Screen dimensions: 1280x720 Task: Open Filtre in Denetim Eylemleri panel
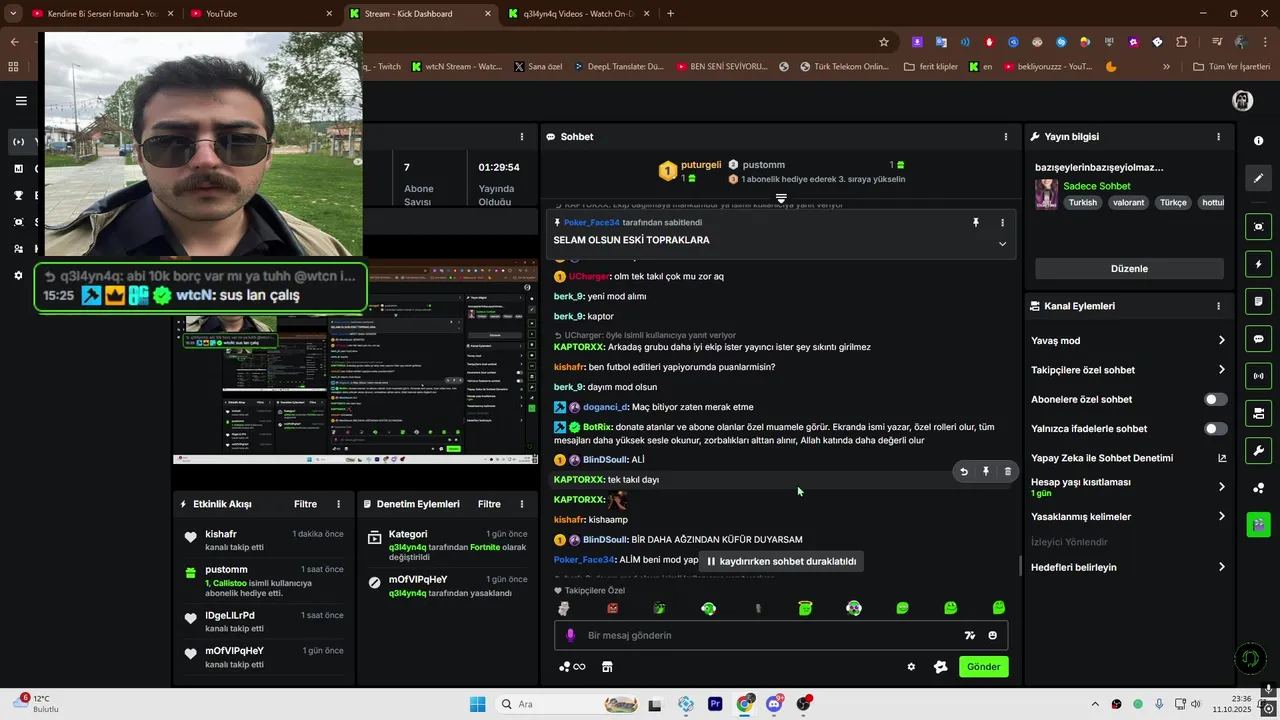[x=489, y=504]
